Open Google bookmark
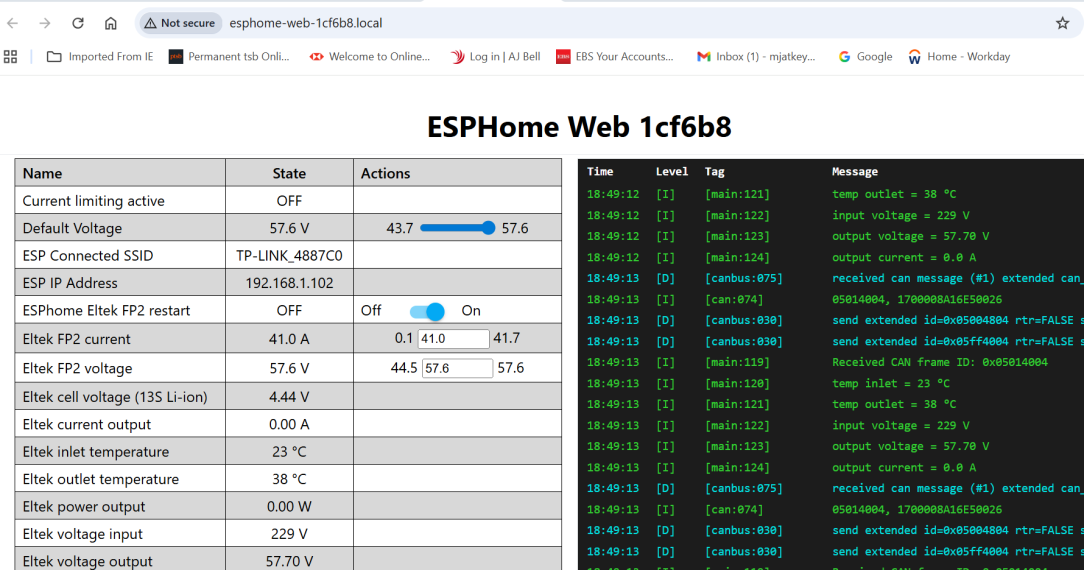Screen dimensions: 1084x570 866,57
